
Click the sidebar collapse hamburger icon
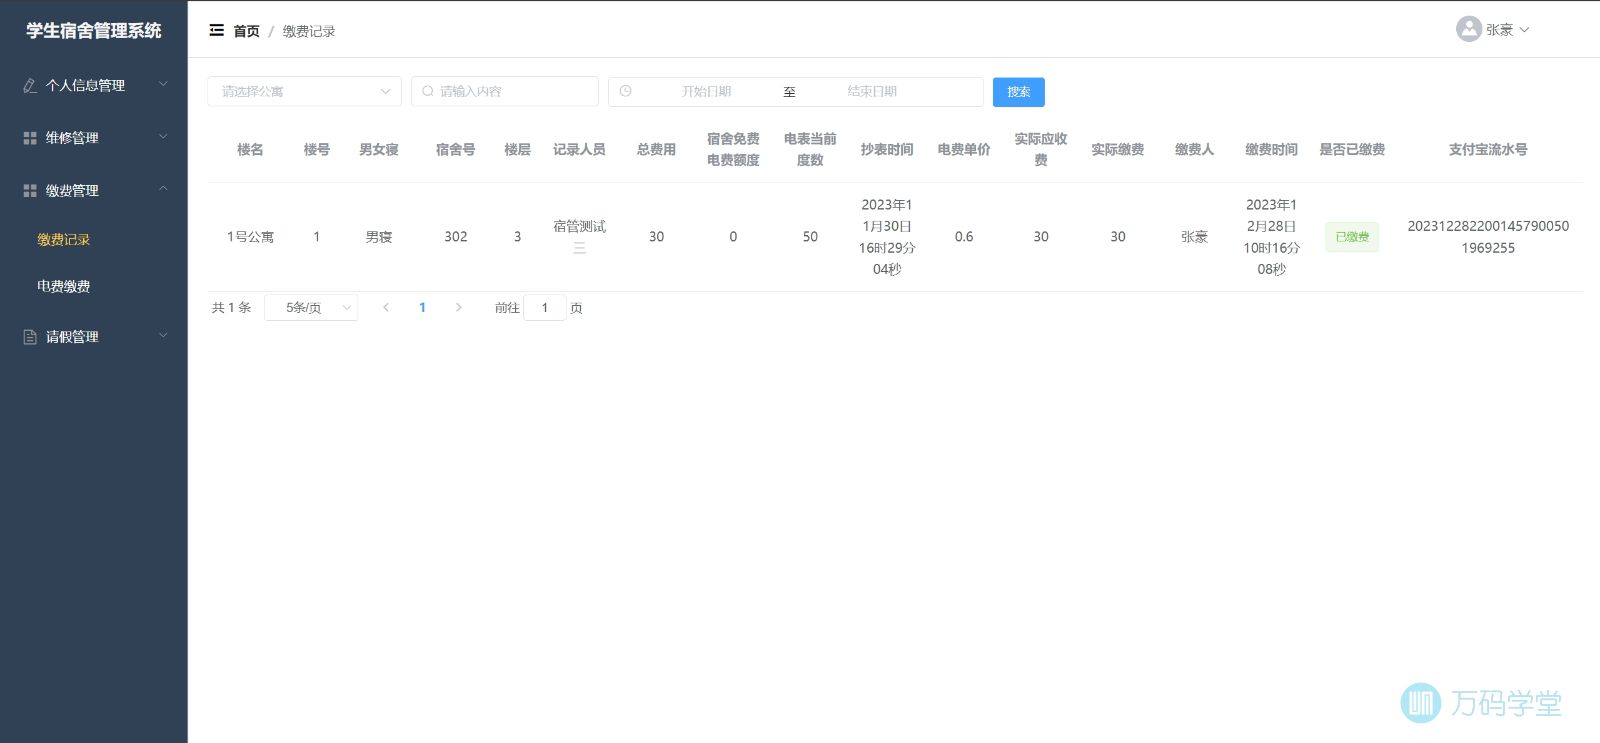216,30
